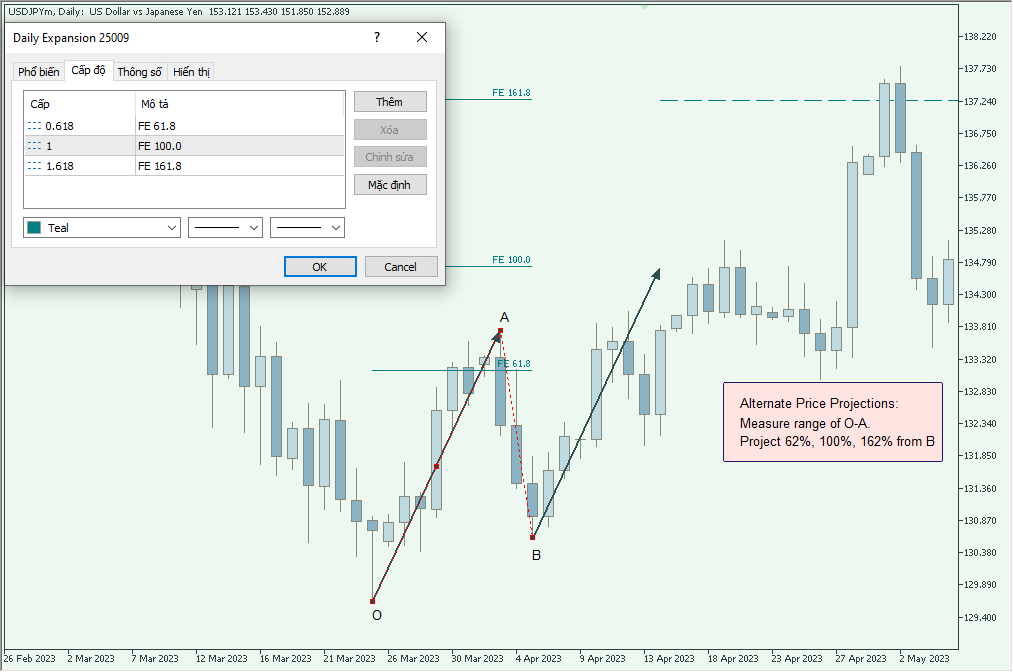Close the Daily Expansion 25009 dialog

422,37
